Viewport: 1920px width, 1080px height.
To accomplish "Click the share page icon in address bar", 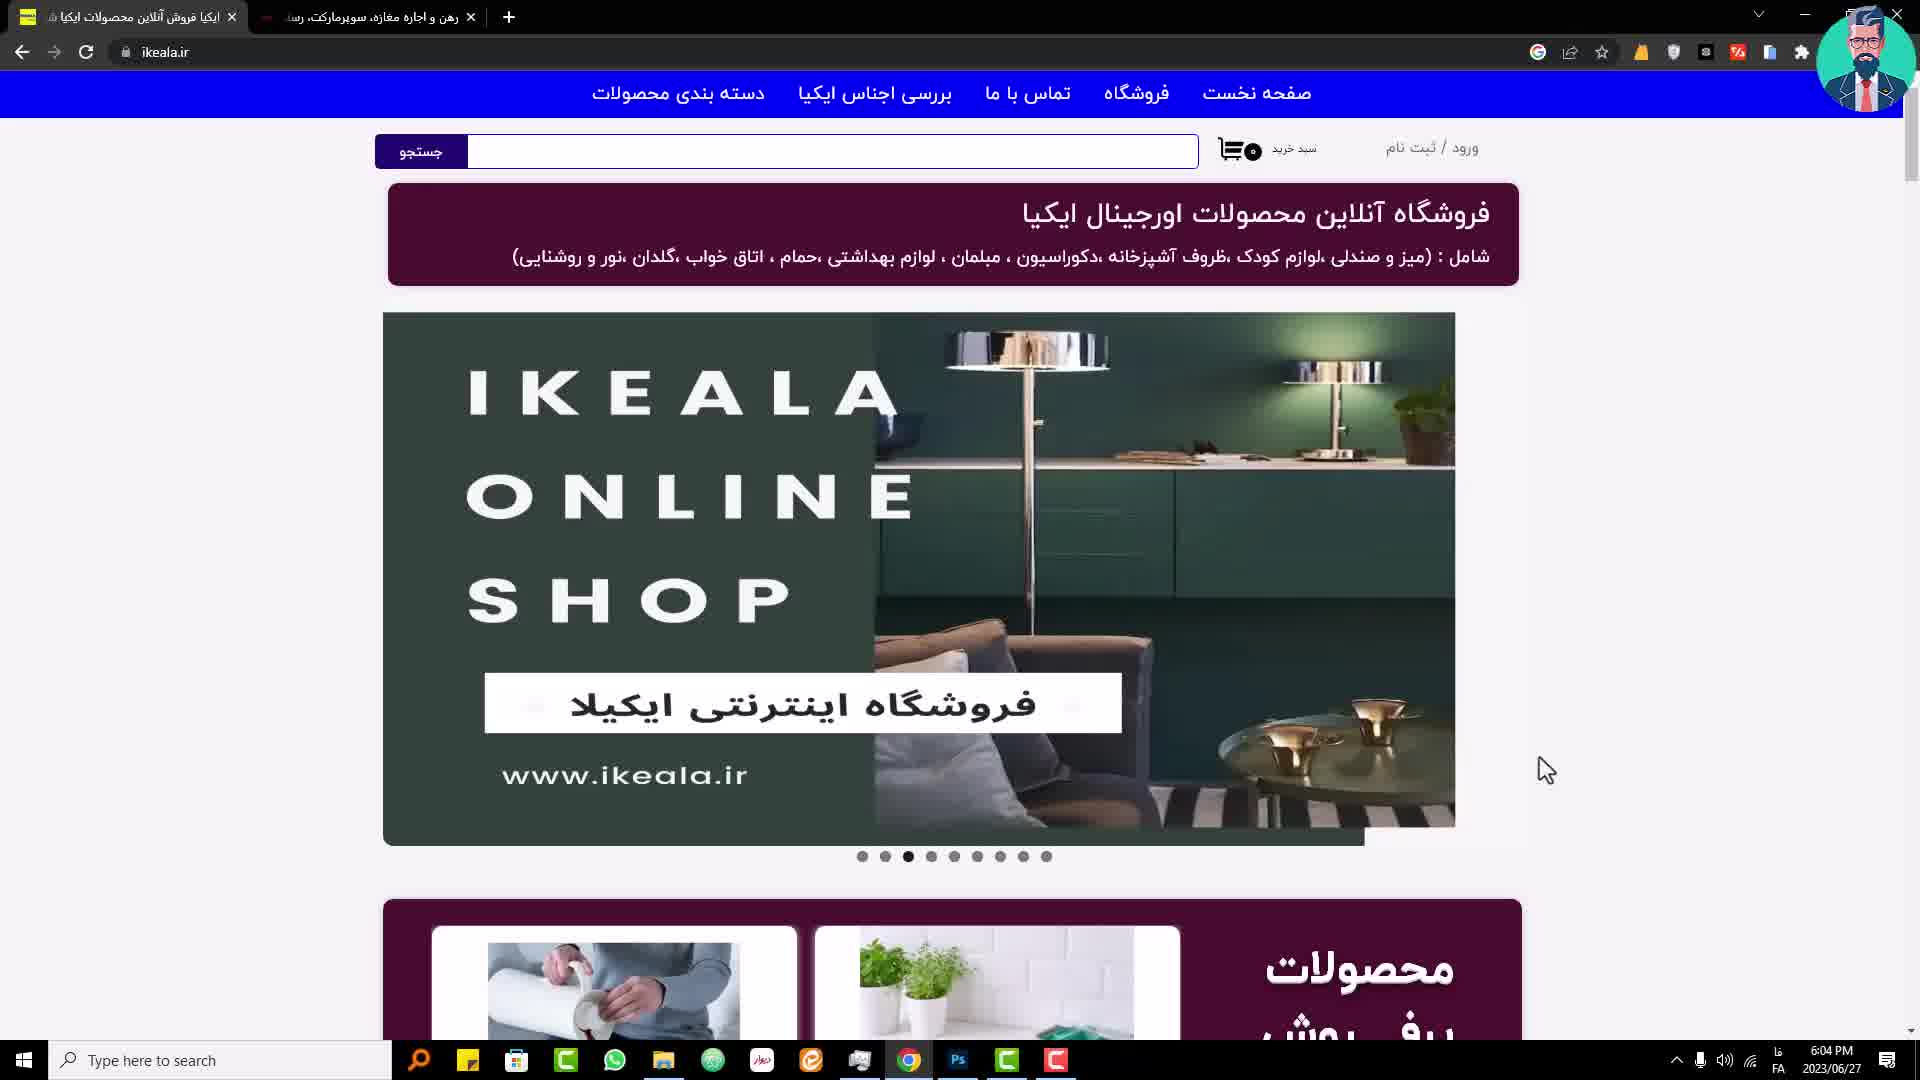I will click(1570, 52).
